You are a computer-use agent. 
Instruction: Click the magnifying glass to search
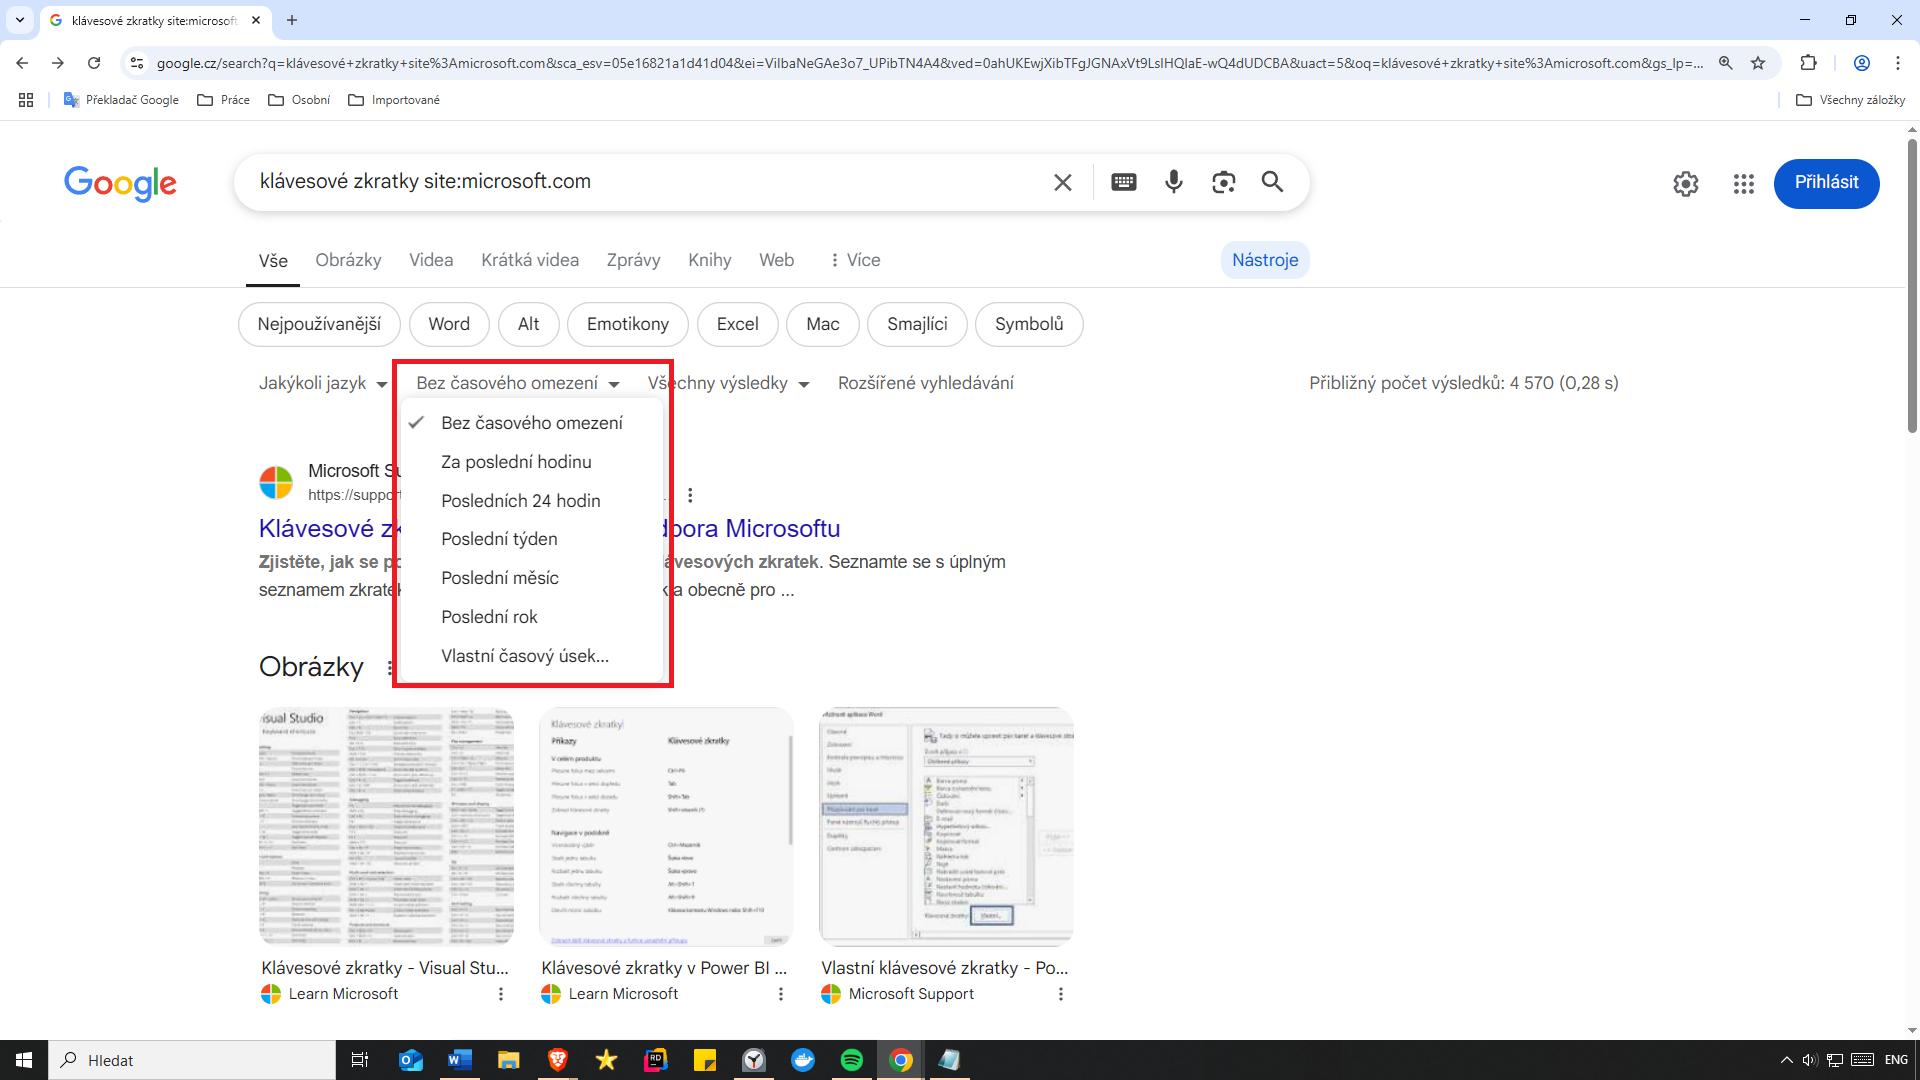point(1272,182)
